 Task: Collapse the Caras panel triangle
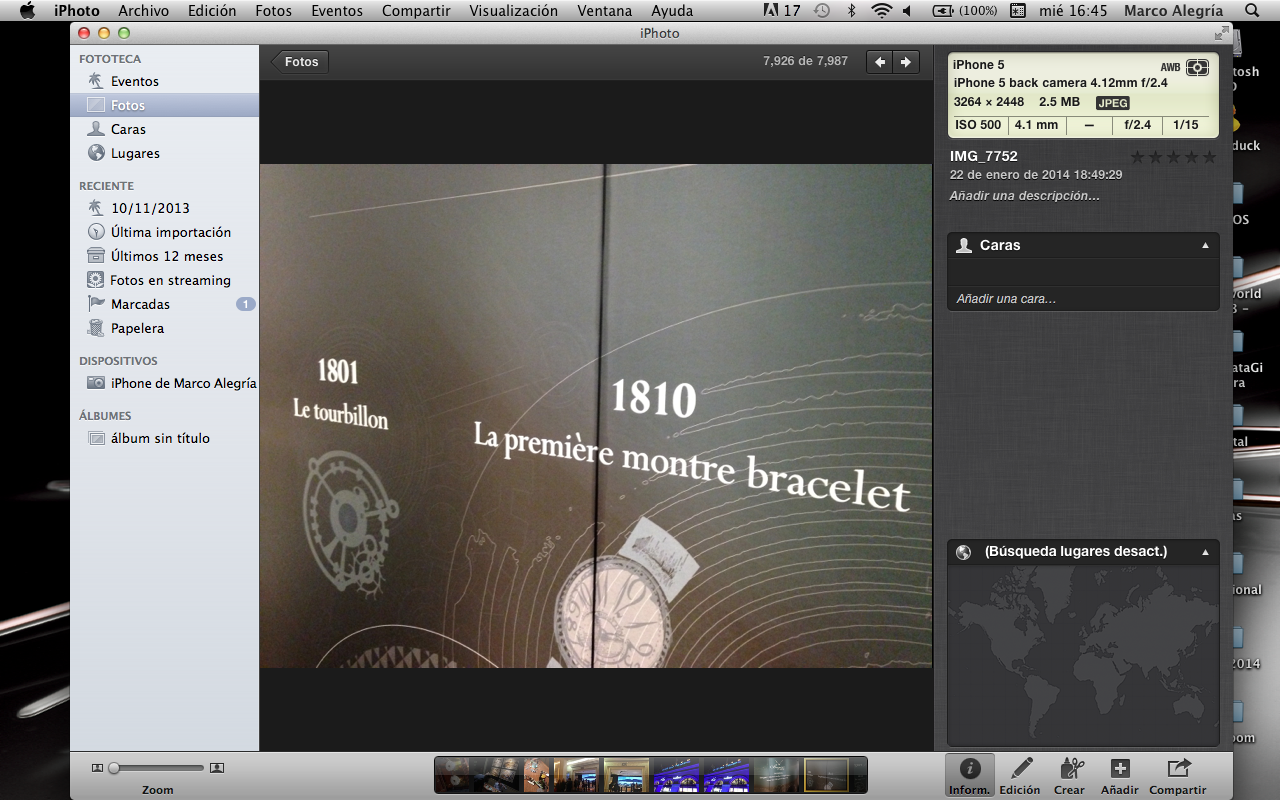[1205, 245]
